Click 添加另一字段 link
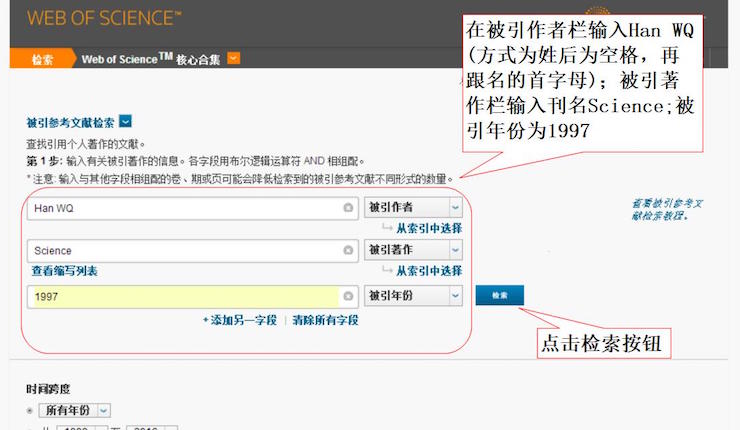Image resolution: width=740 pixels, height=430 pixels. pyautogui.click(x=240, y=320)
